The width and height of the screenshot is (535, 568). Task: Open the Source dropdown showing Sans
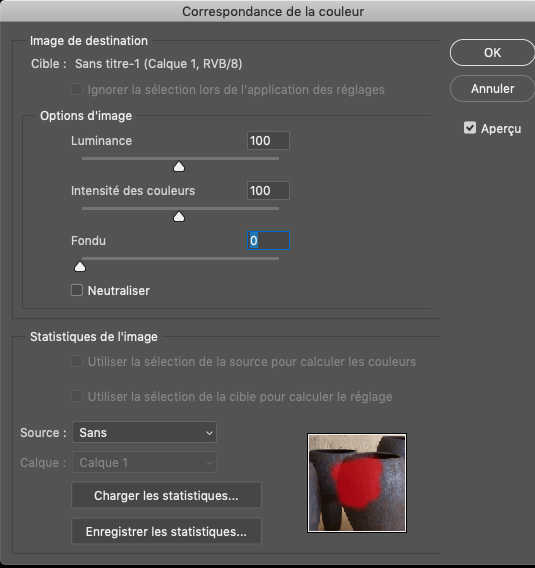pyautogui.click(x=144, y=432)
